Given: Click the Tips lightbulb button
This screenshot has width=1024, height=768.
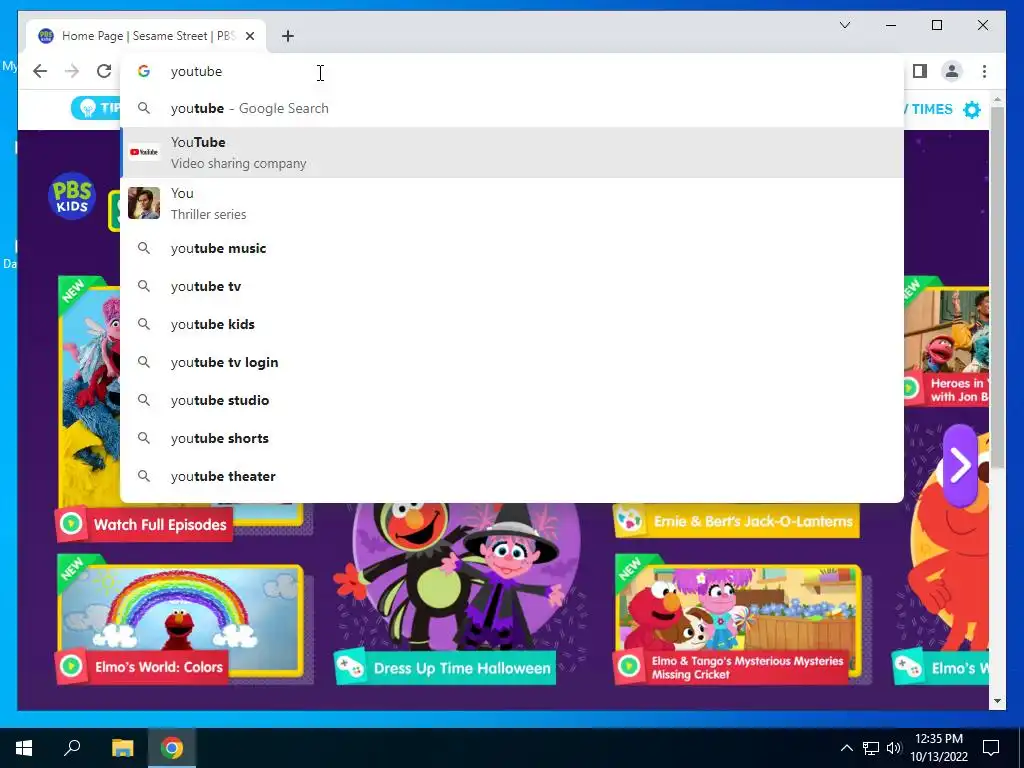Looking at the screenshot, I should pyautogui.click(x=95, y=108).
